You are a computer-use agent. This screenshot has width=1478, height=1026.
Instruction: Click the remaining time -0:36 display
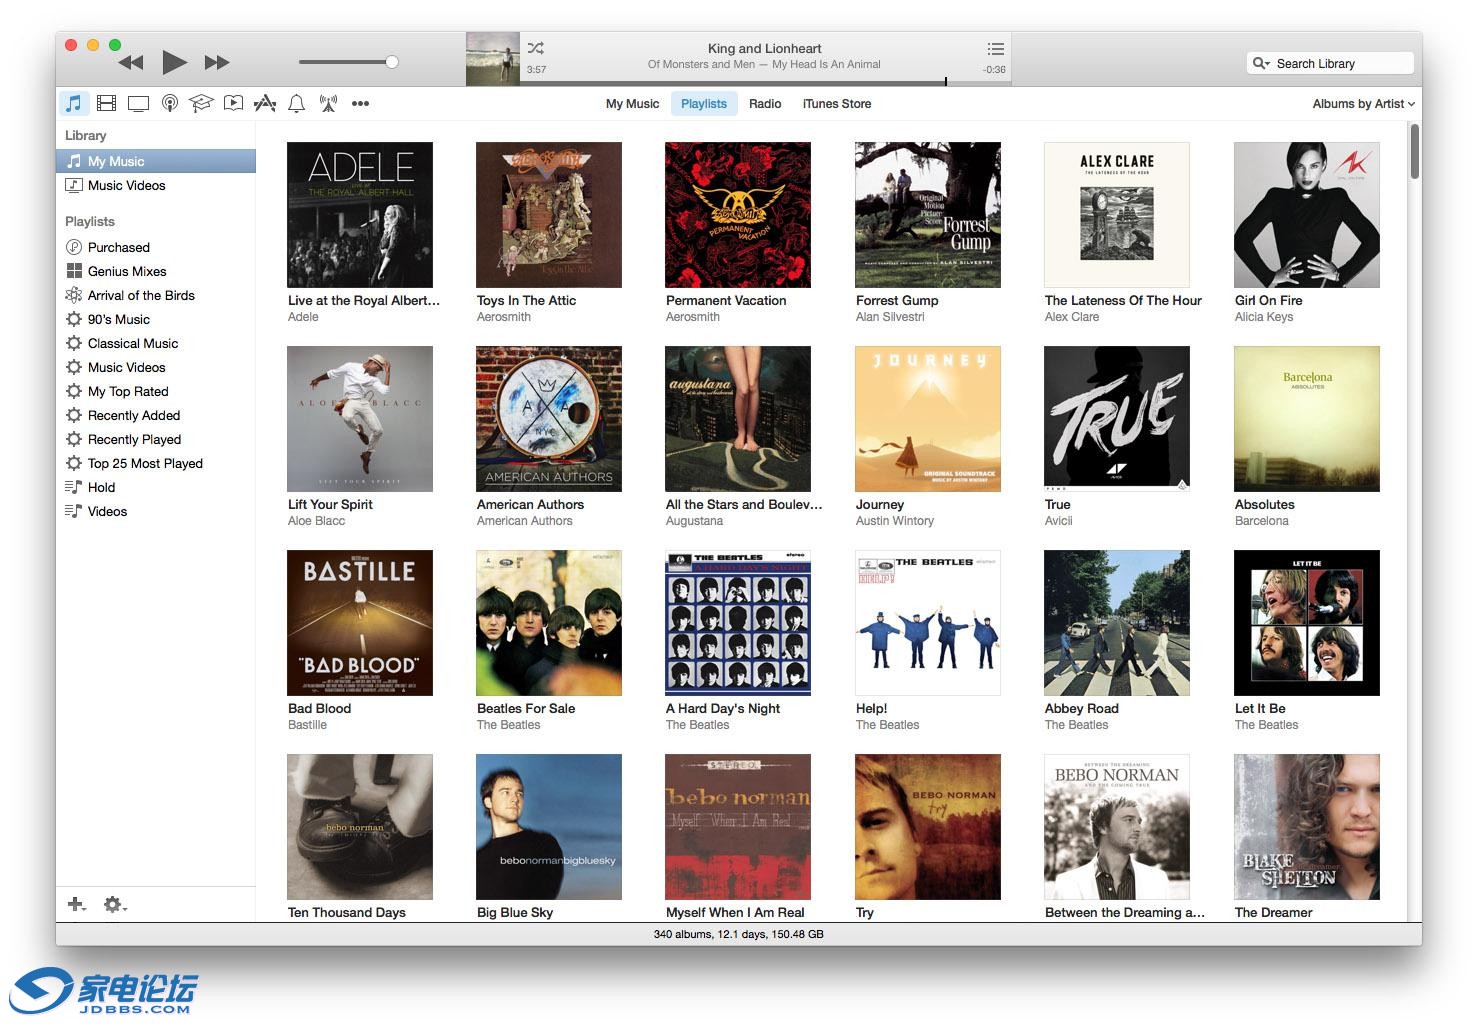(994, 70)
